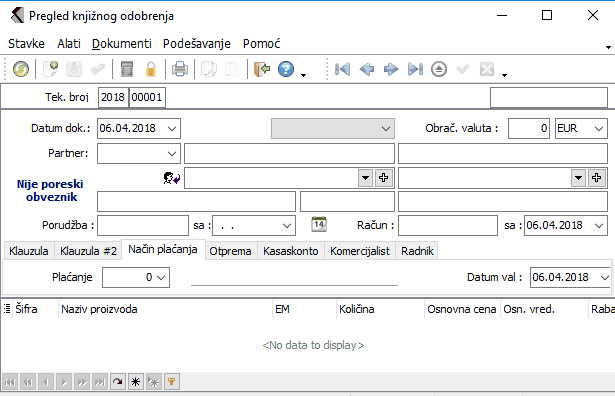Screen dimensions: 615x396
Task: Click the Račun number input field
Action: (x=448, y=225)
